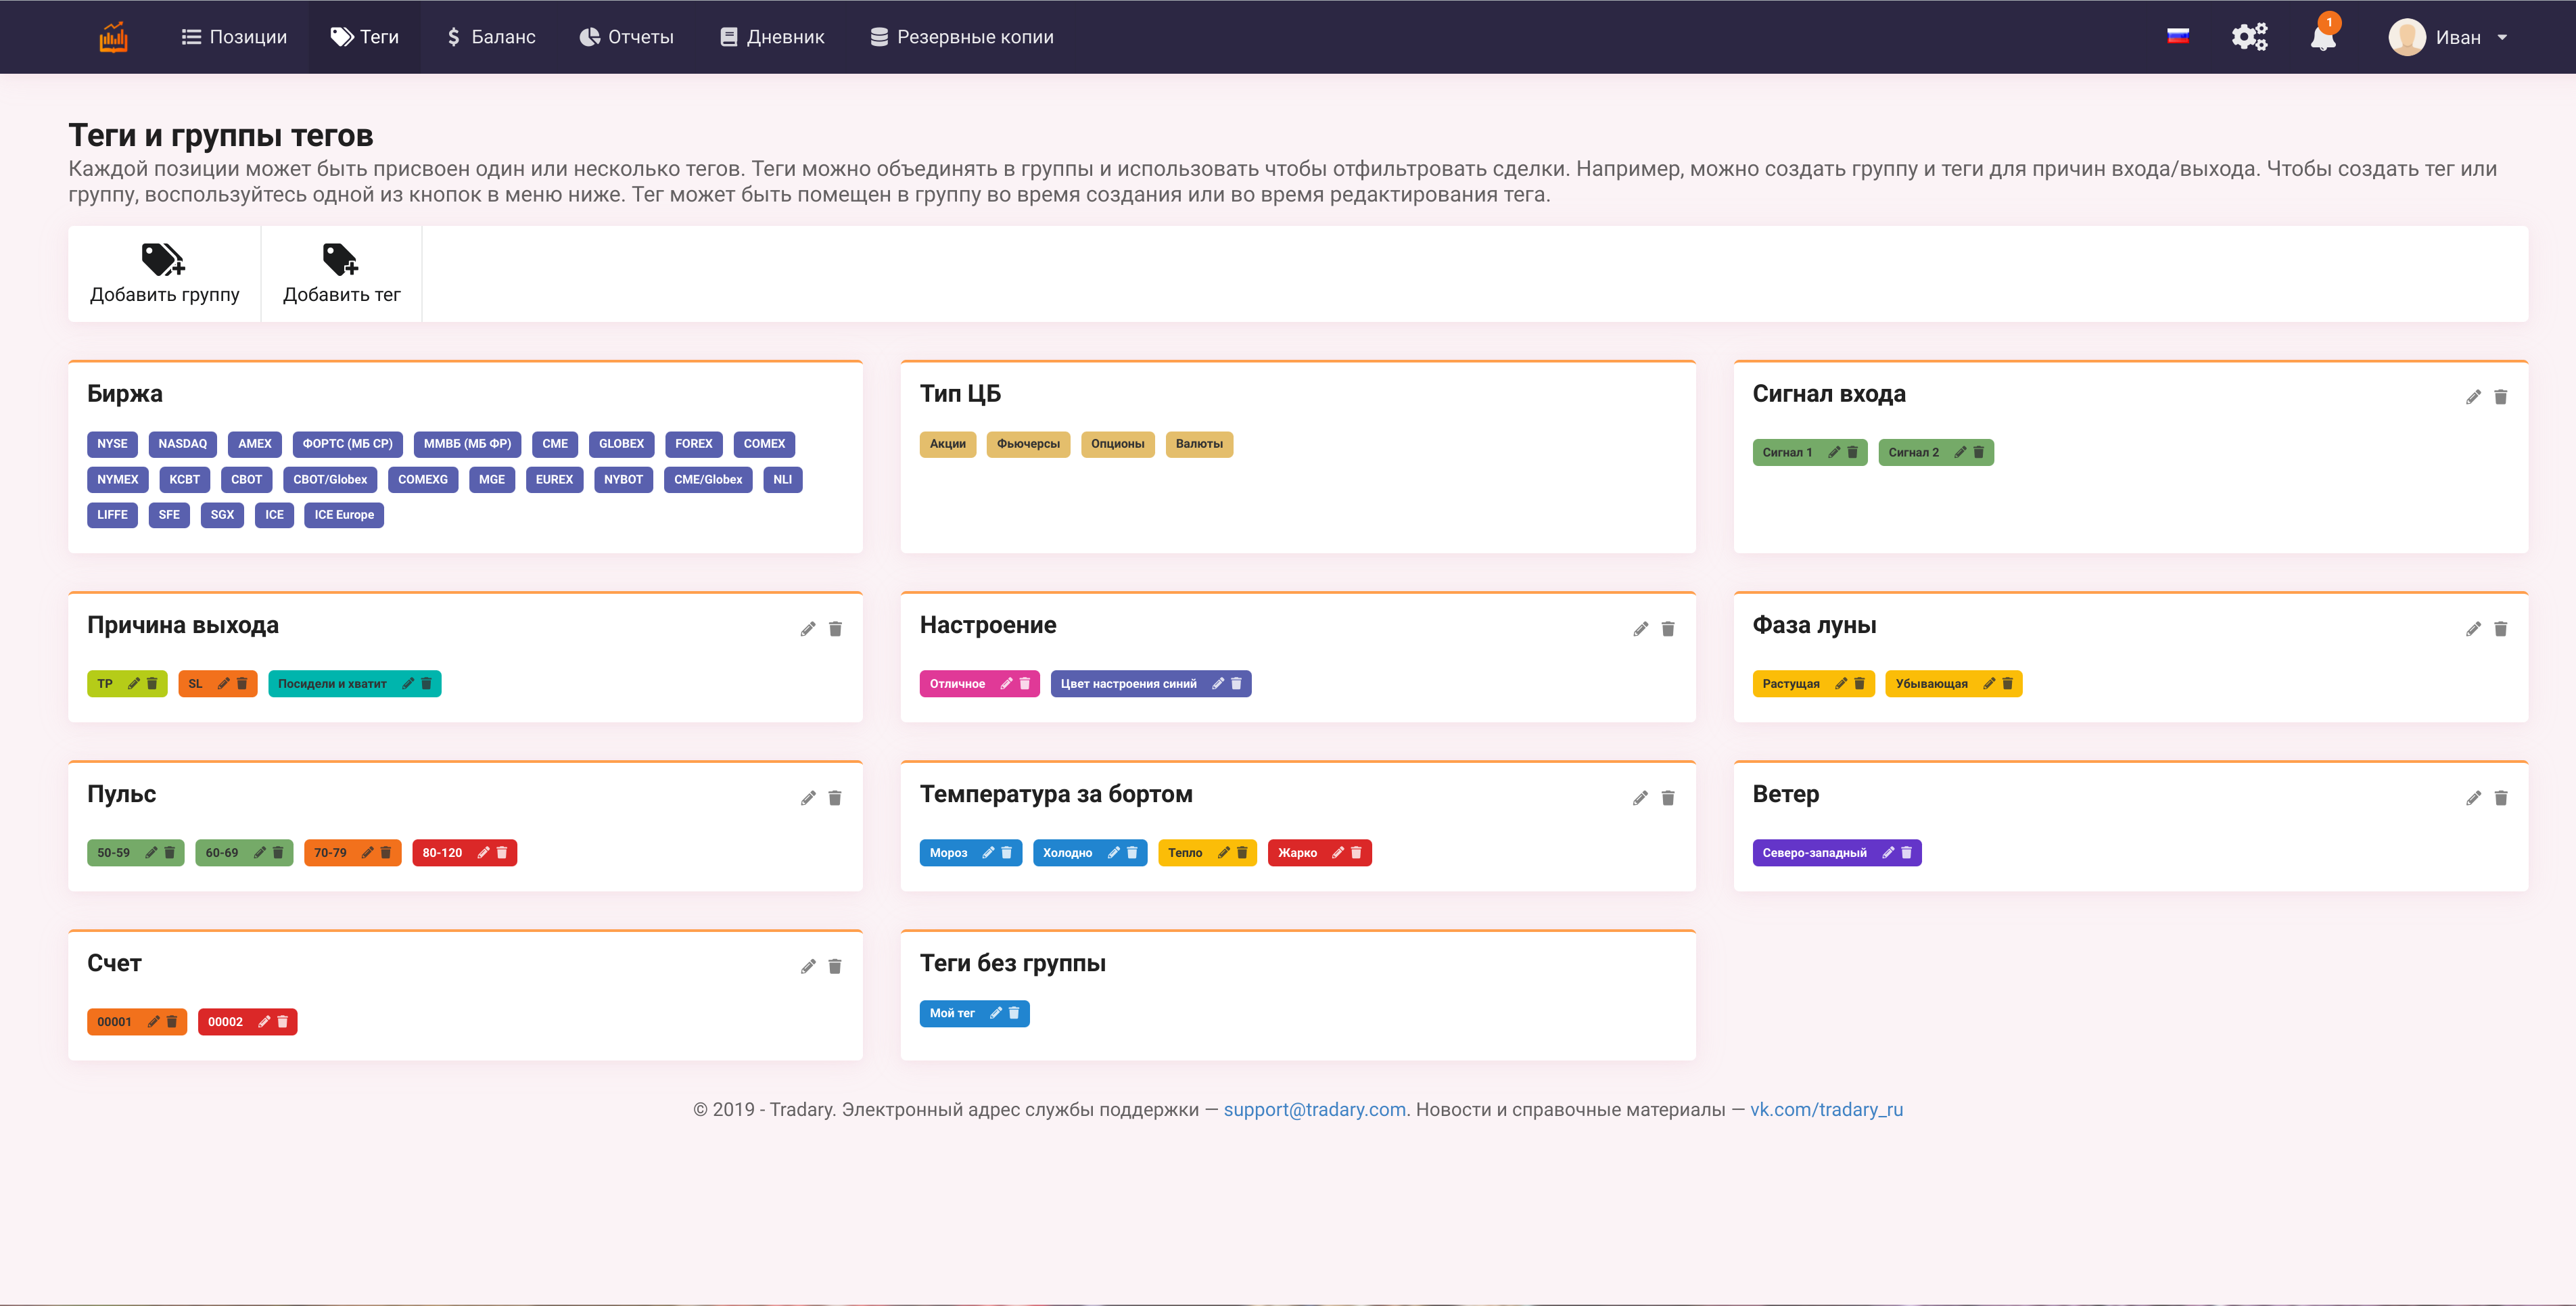The width and height of the screenshot is (2576, 1306).
Task: Delete the Фаза луны group with the trash icon
Action: pos(2500,629)
